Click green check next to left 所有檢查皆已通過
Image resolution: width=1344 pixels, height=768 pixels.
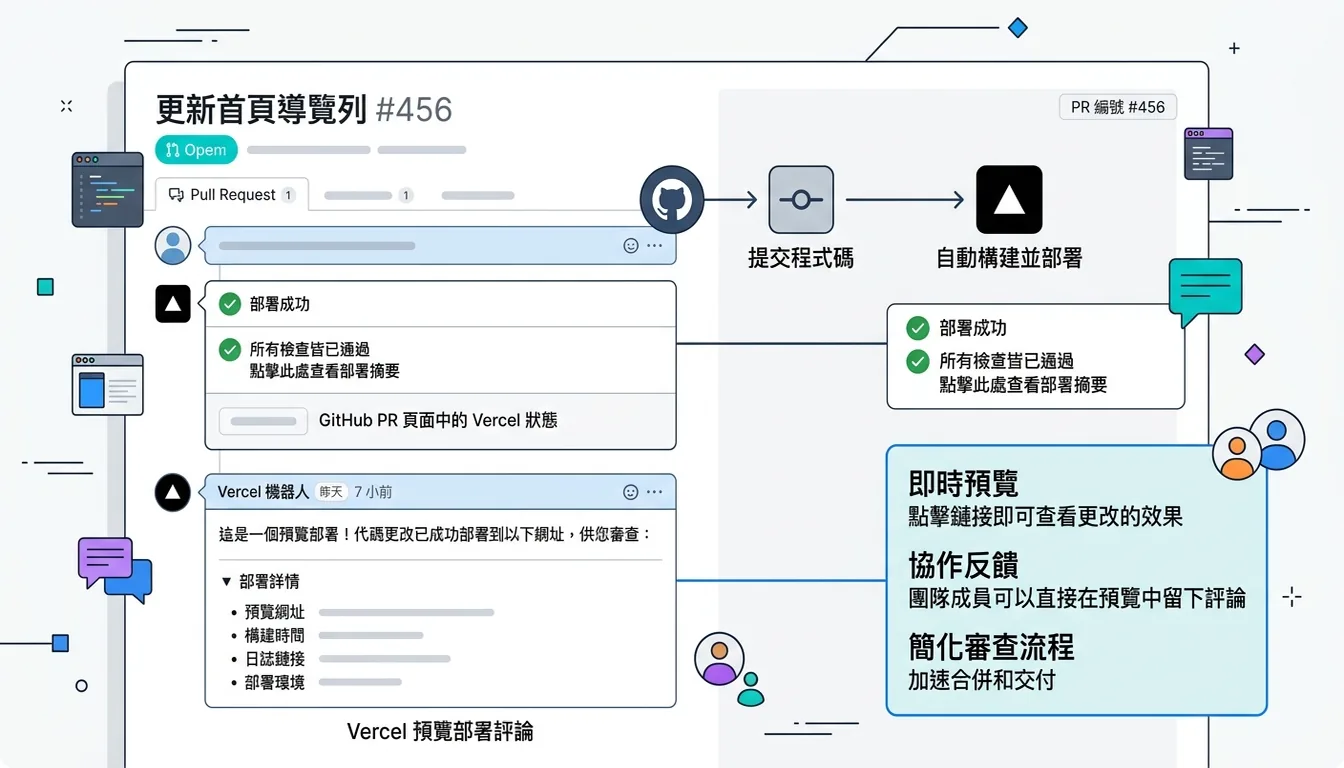(x=230, y=349)
